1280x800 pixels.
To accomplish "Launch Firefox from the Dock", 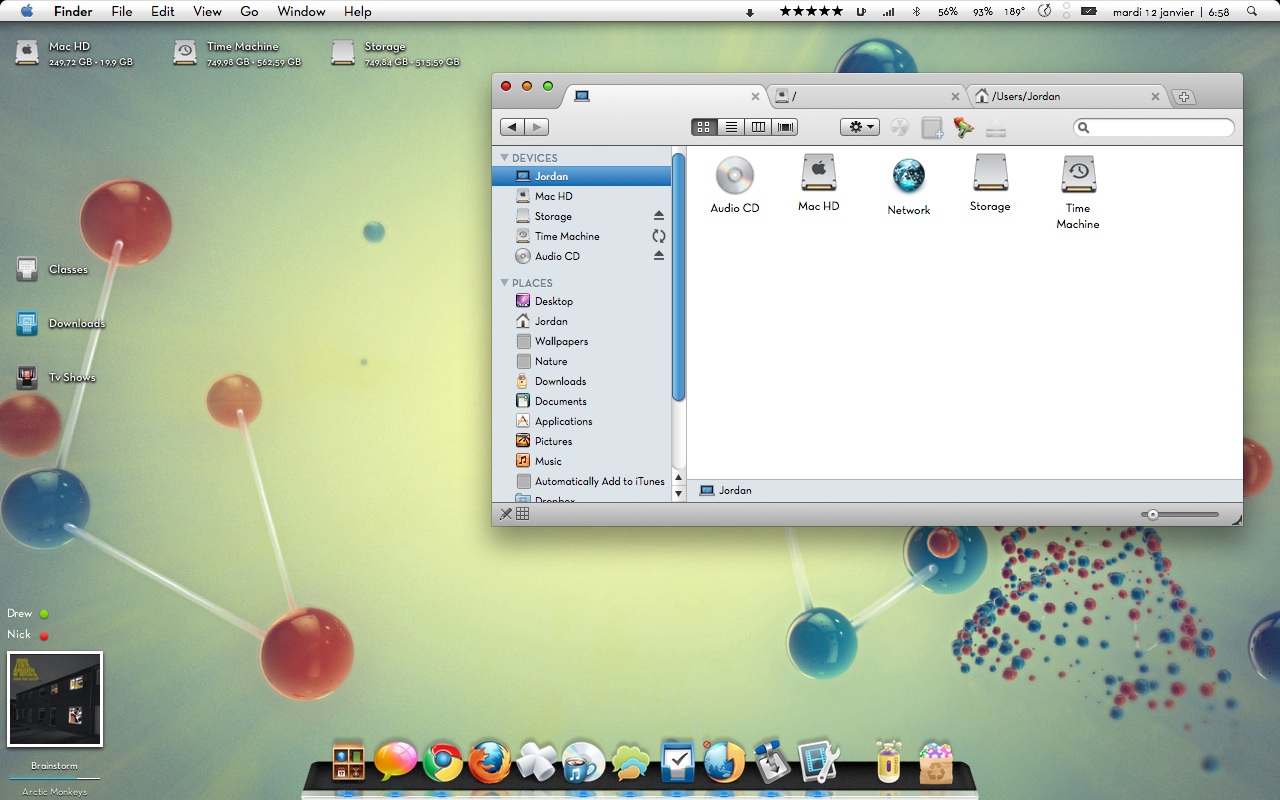I will pos(490,763).
